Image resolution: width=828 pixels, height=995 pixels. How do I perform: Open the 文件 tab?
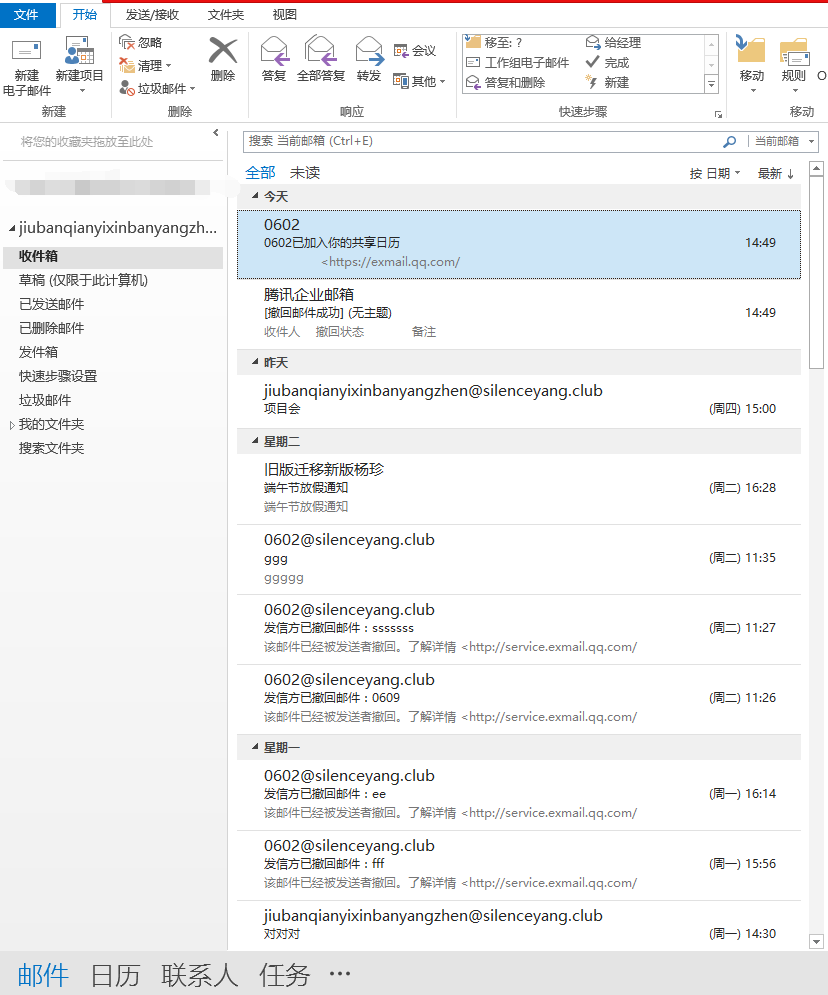pyautogui.click(x=26, y=15)
